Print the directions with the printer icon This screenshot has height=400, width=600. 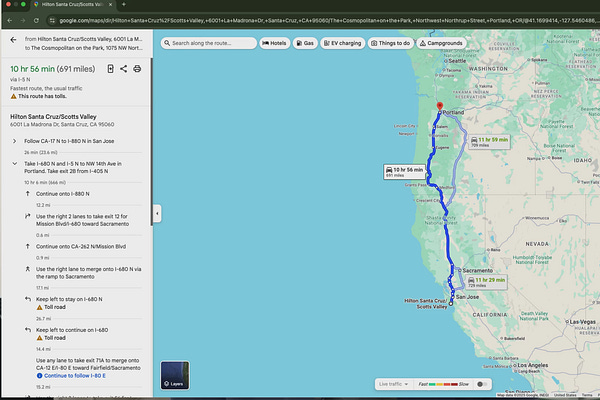click(x=137, y=69)
